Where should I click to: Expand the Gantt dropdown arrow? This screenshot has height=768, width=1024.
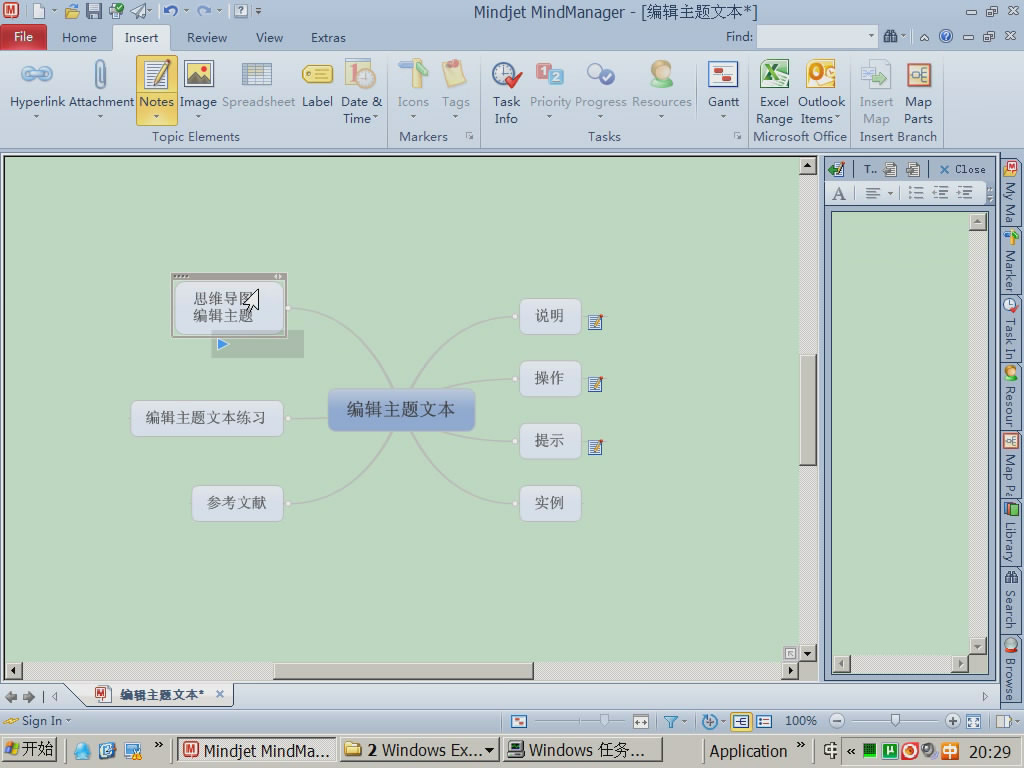point(723,117)
